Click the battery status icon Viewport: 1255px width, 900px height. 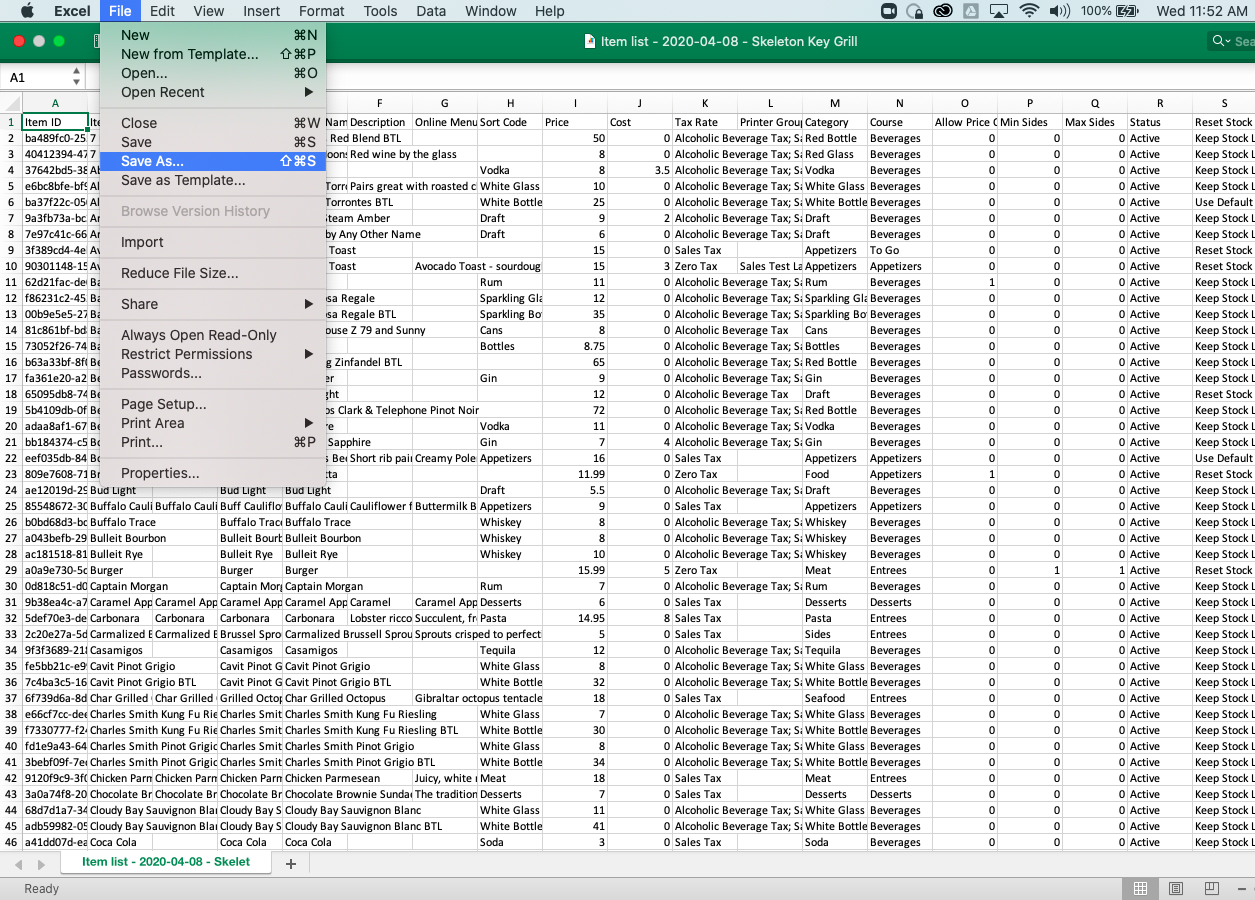pyautogui.click(x=1126, y=11)
